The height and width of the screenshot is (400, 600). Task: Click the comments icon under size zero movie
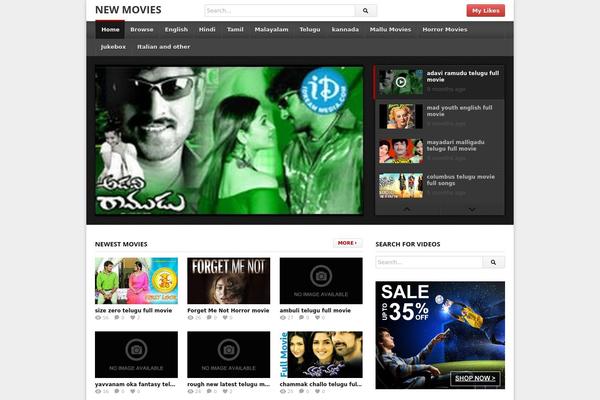point(117,318)
